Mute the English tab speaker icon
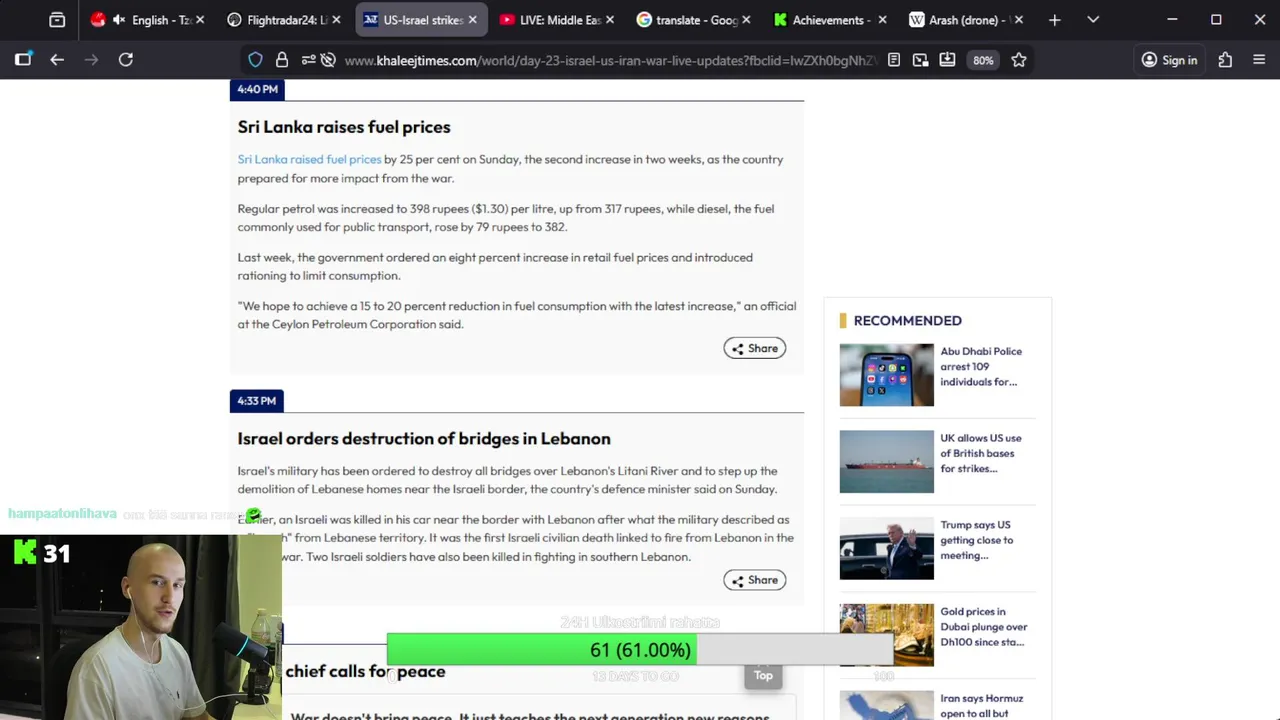Image resolution: width=1280 pixels, height=720 pixels. 119,20
